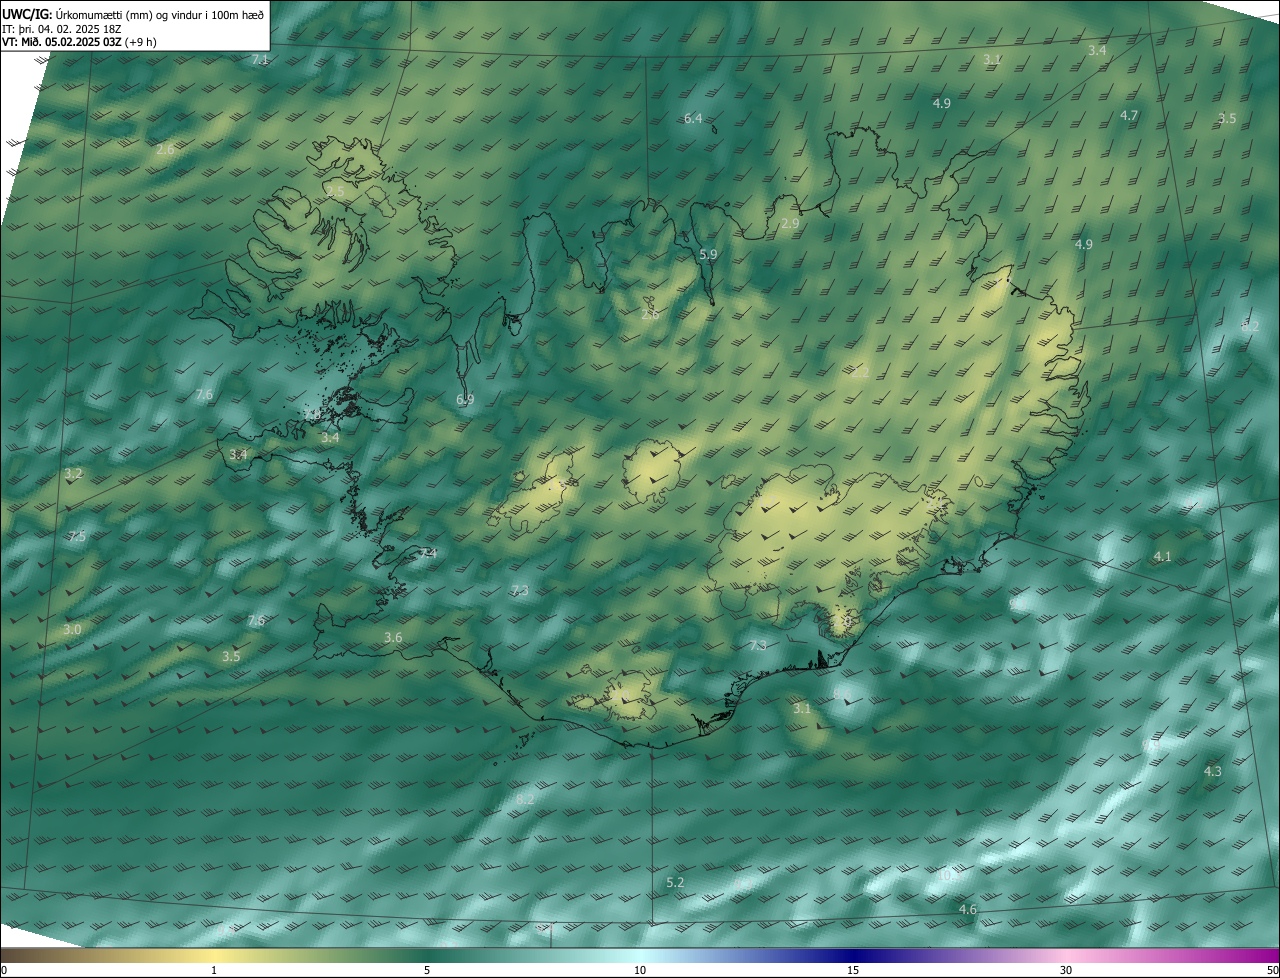Click the 4.6 value label on the map
The width and height of the screenshot is (1280, 978).
[x=967, y=910]
